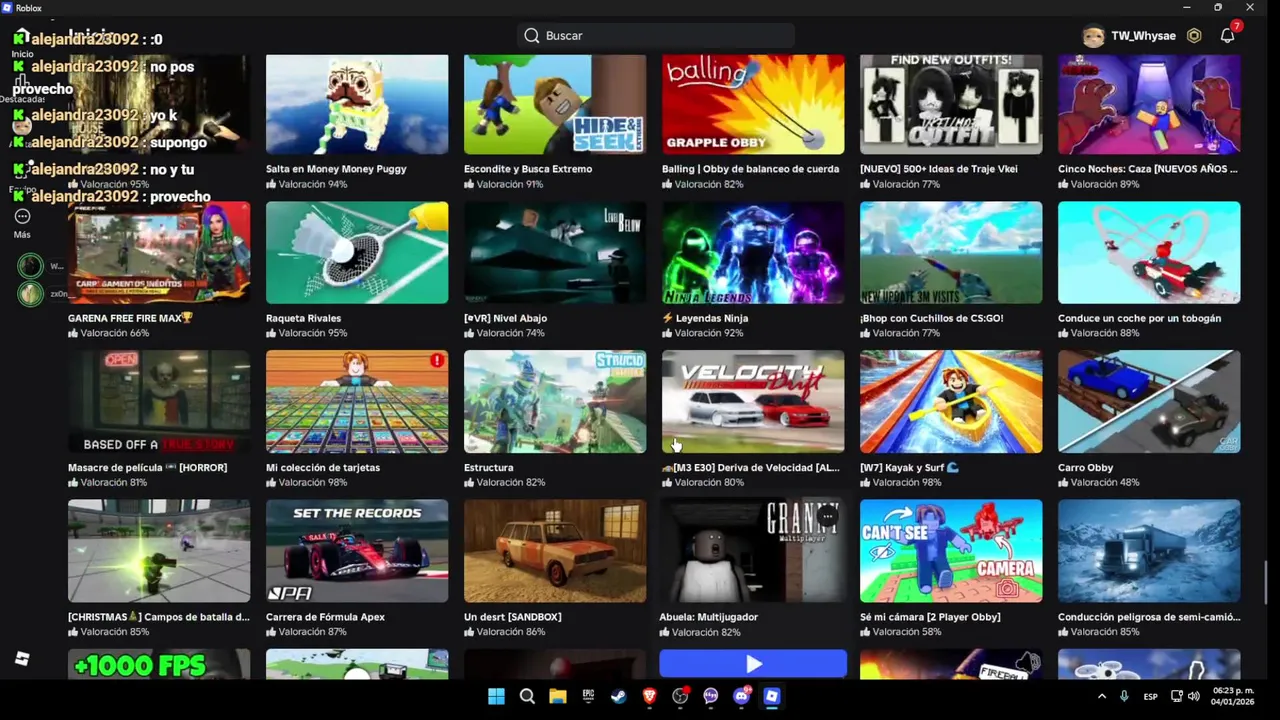
Task: Open the friend avatar labeled zx0n
Action: 30,294
